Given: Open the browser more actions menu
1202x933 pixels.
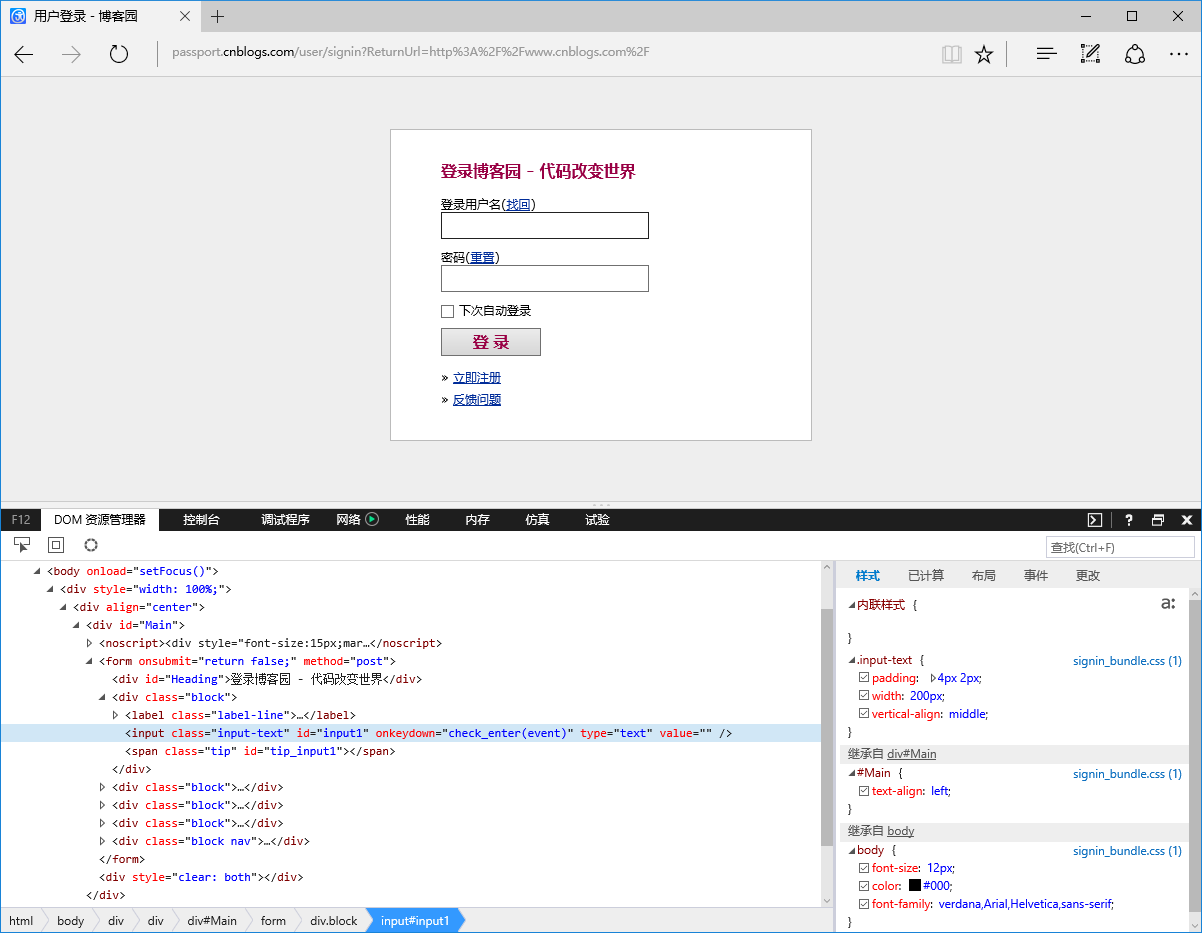Looking at the screenshot, I should [1179, 54].
